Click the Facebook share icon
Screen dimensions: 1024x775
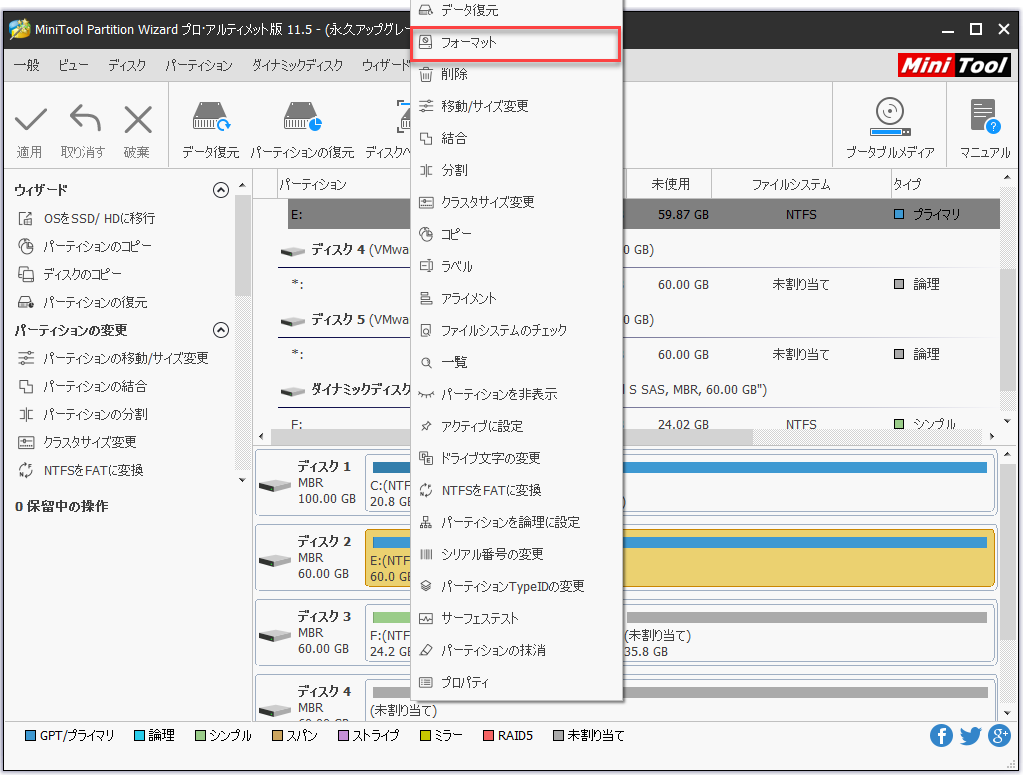[941, 736]
